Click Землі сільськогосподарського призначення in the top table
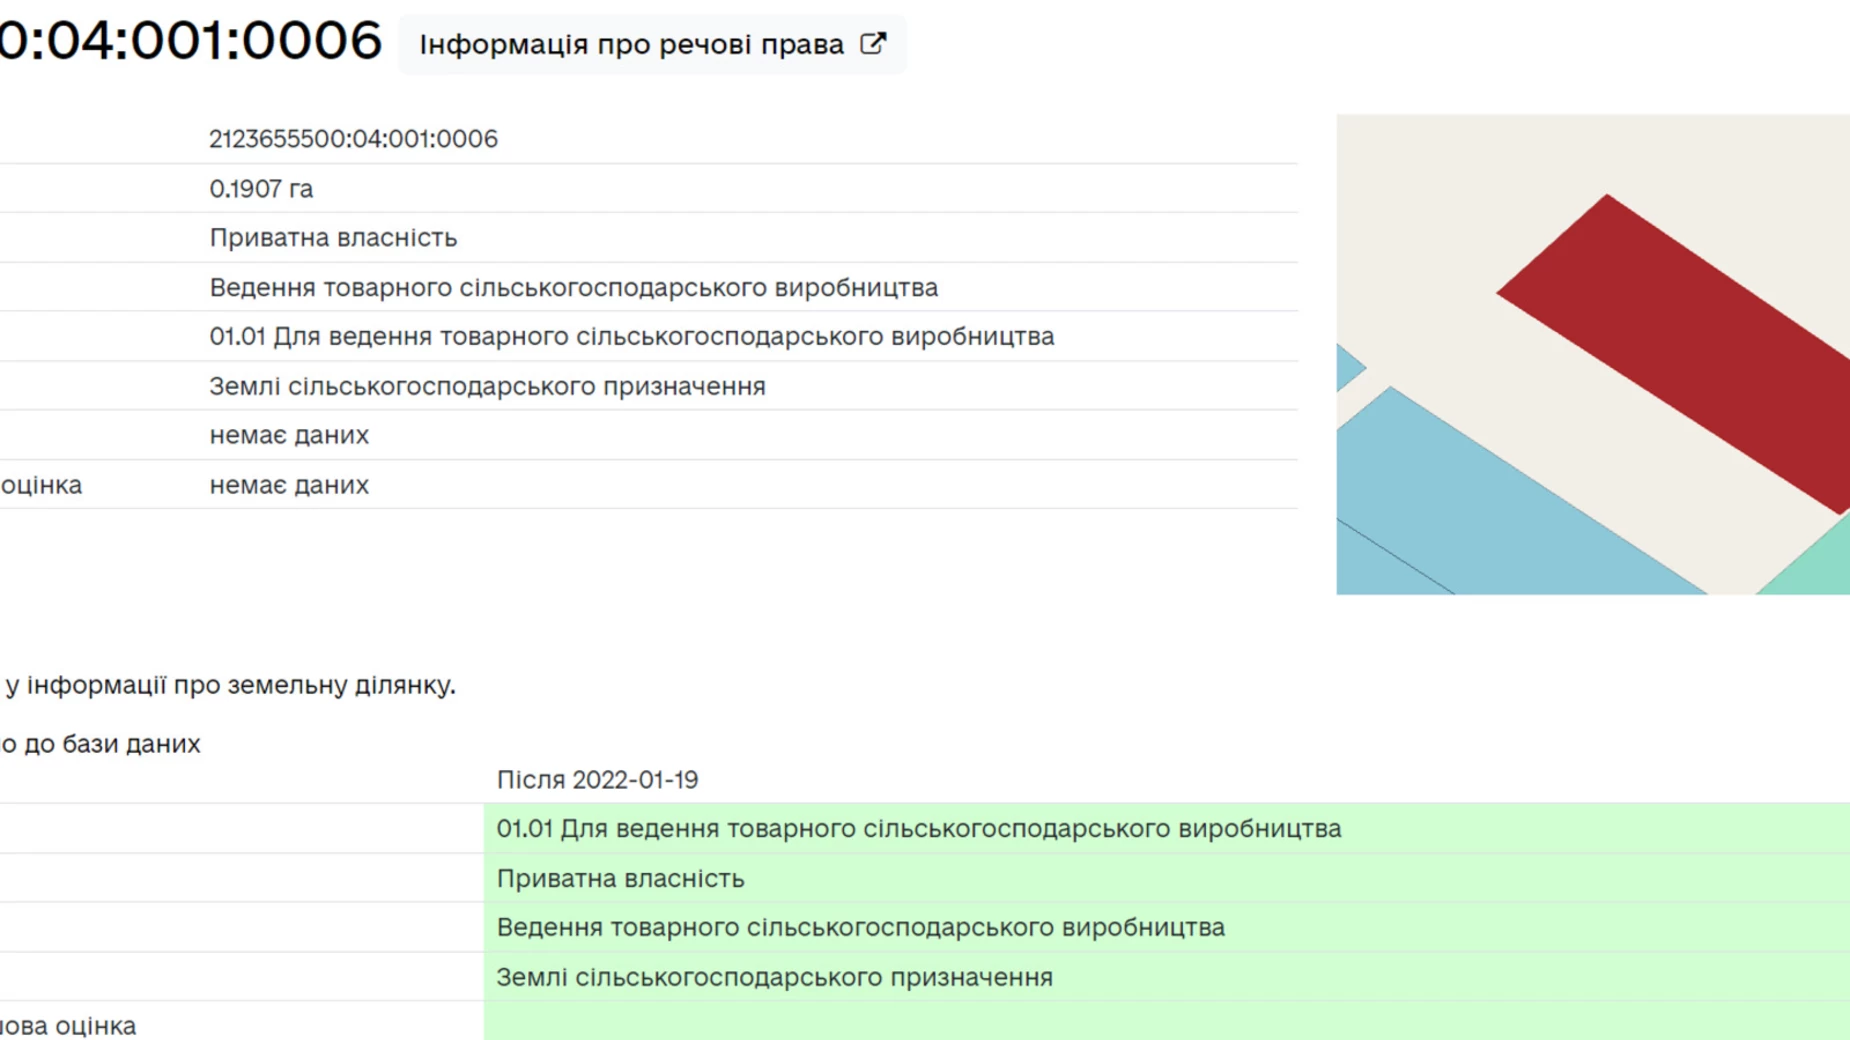Viewport: 1850px width, 1040px height. [487, 387]
